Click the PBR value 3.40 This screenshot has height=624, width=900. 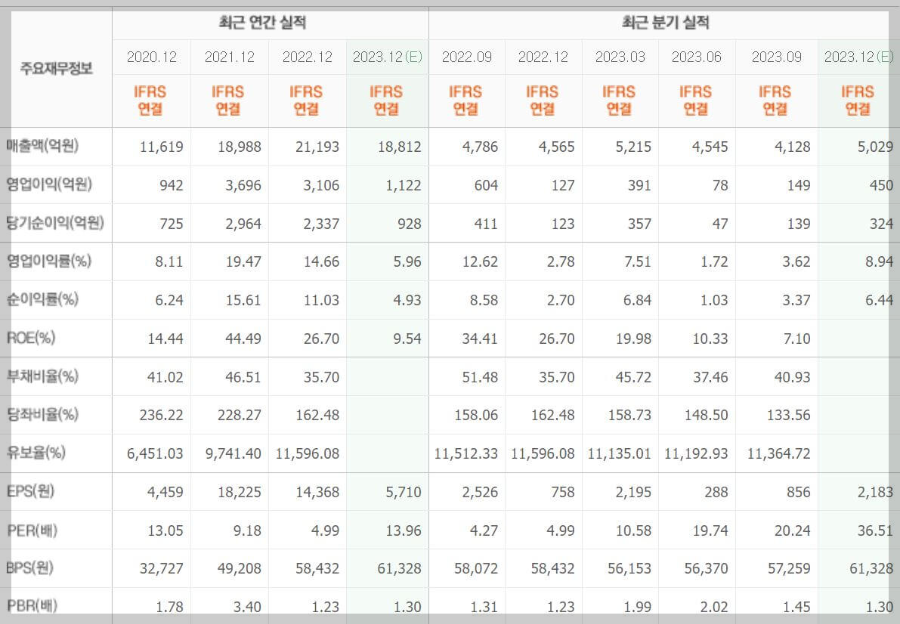tap(247, 606)
